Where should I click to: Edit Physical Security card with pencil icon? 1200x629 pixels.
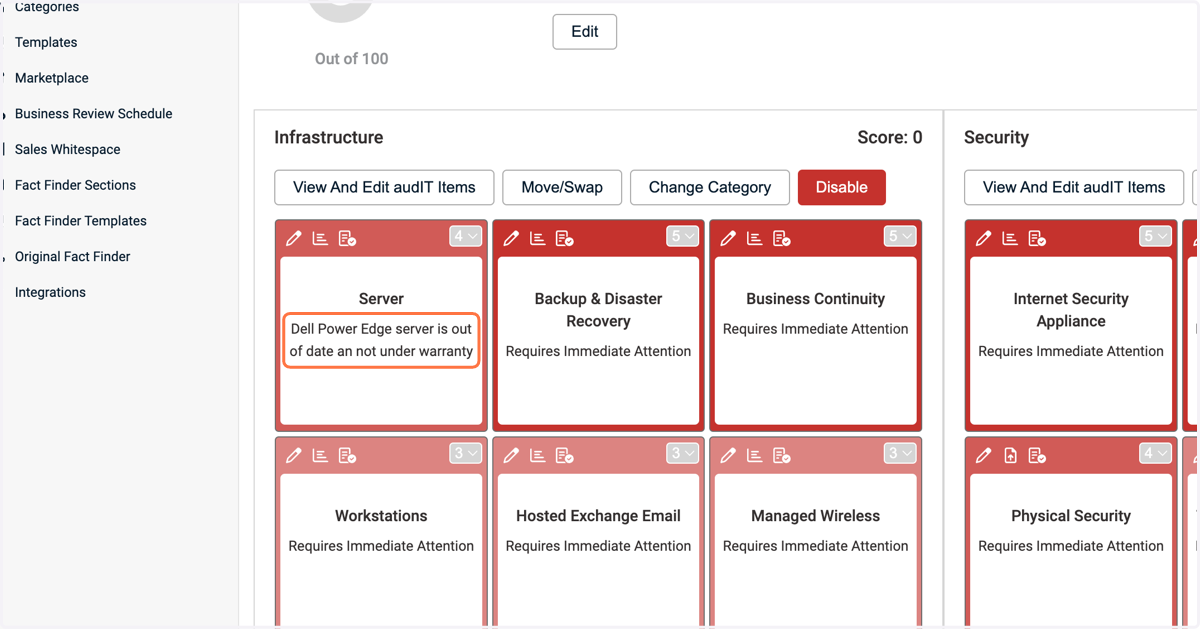click(x=984, y=455)
